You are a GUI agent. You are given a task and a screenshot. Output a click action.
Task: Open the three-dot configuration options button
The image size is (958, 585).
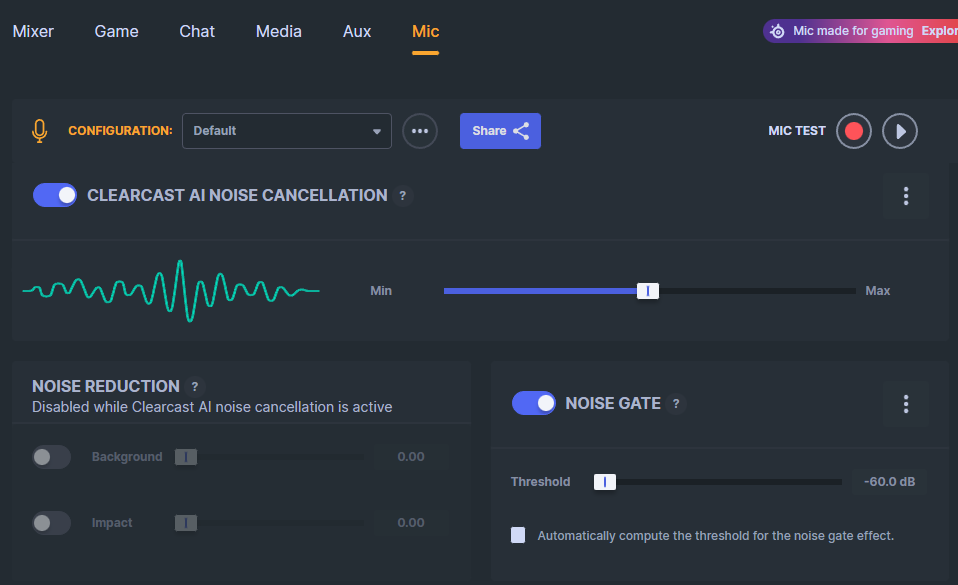click(x=420, y=131)
